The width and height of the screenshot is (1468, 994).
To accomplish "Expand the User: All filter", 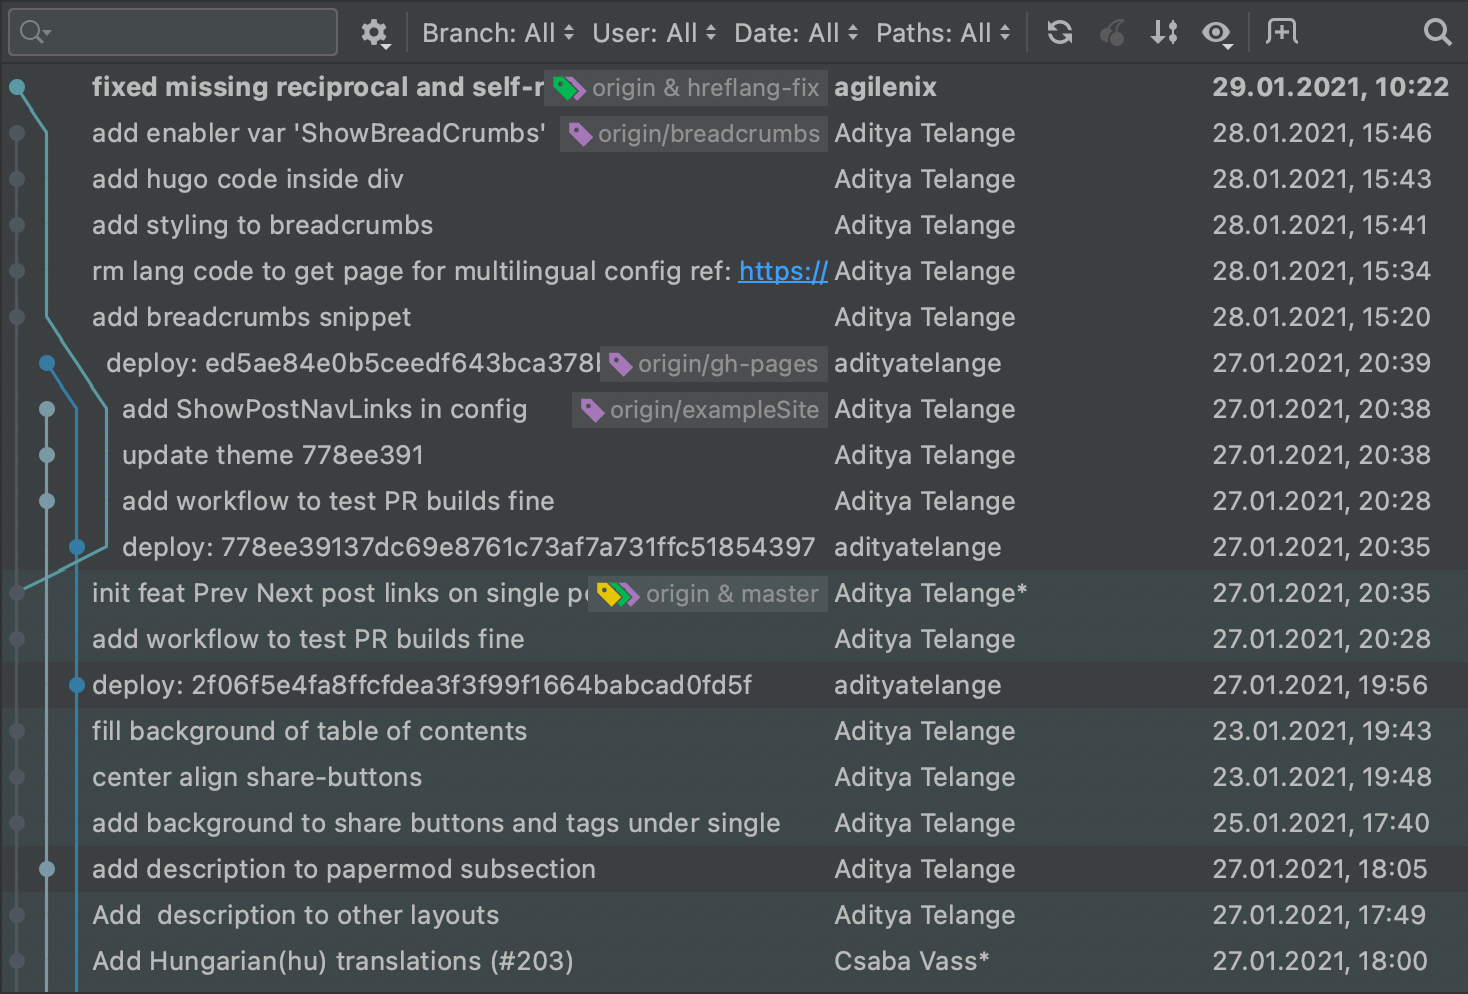I will tap(654, 33).
